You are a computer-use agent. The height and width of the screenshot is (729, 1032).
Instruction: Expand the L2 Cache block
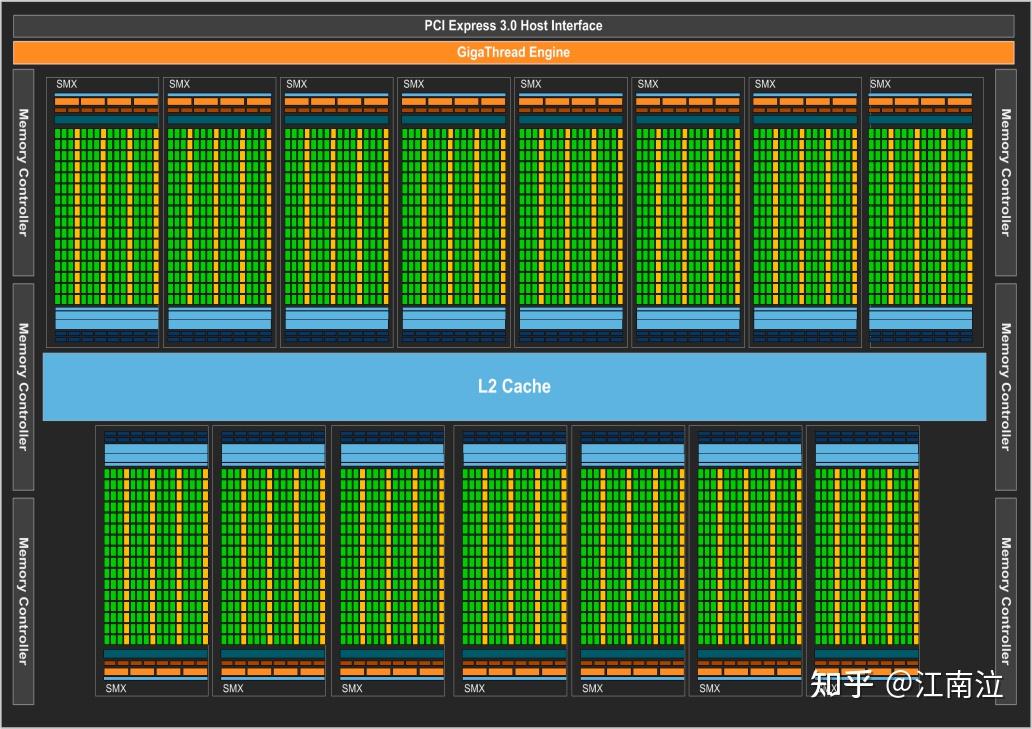pos(514,387)
